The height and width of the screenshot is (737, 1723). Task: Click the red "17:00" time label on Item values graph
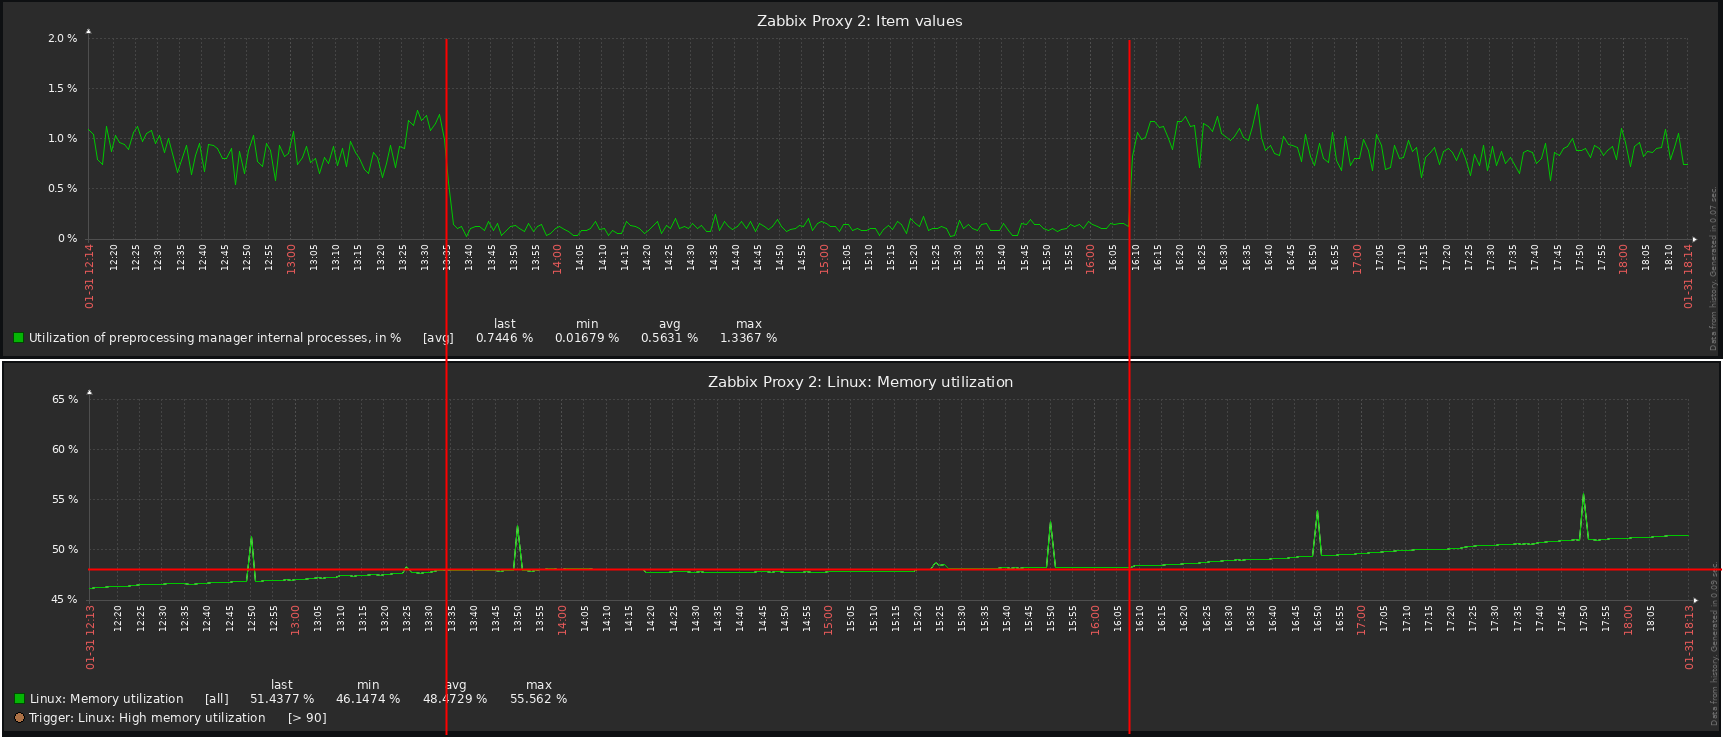coord(1357,258)
